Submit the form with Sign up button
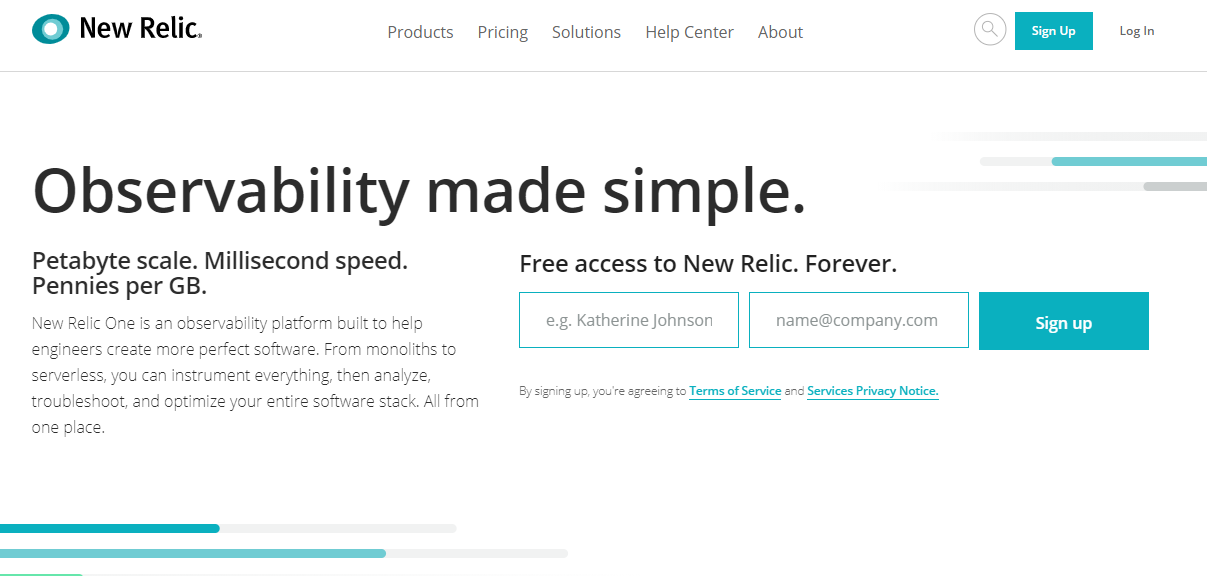This screenshot has height=576, width=1207. point(1063,321)
